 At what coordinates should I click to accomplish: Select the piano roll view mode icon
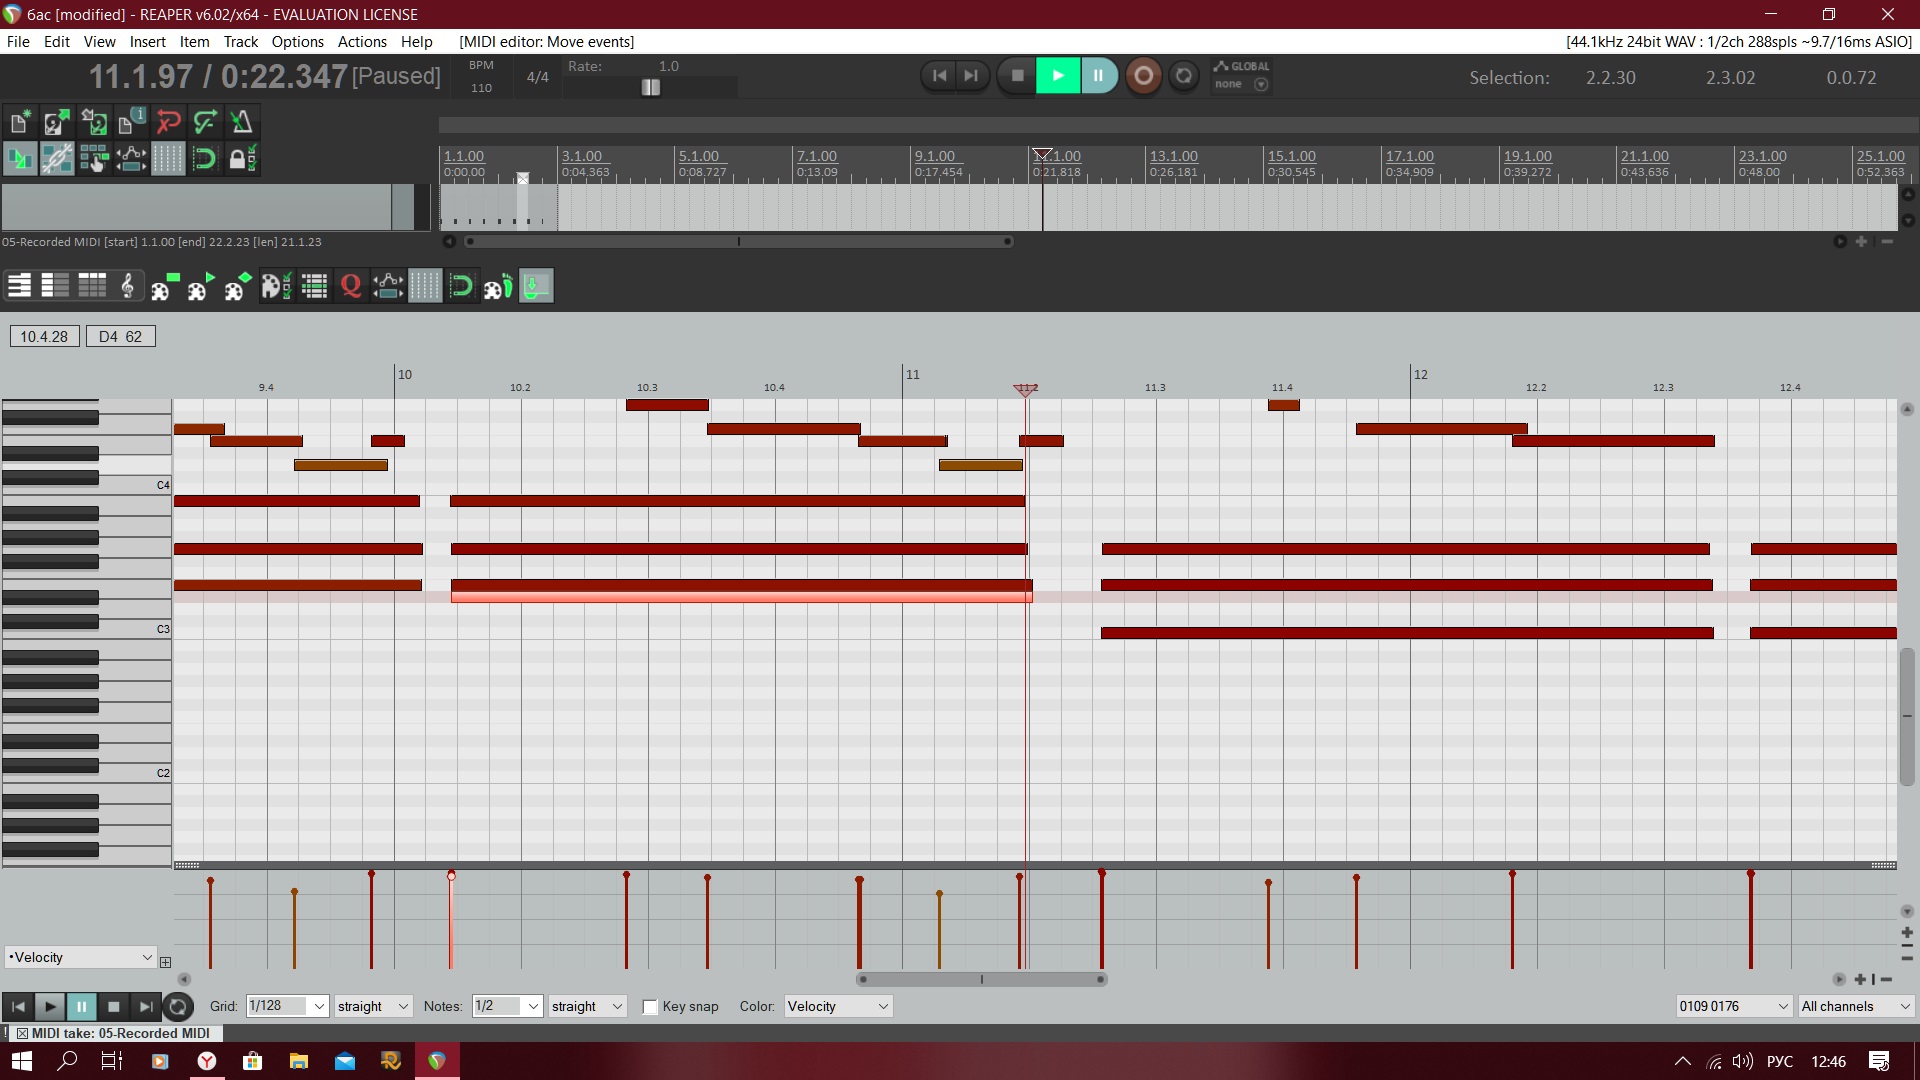(x=19, y=287)
